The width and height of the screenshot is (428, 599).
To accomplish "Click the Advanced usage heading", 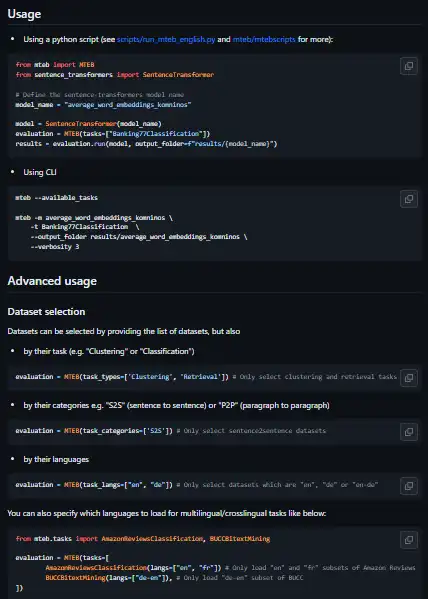I will [52, 281].
